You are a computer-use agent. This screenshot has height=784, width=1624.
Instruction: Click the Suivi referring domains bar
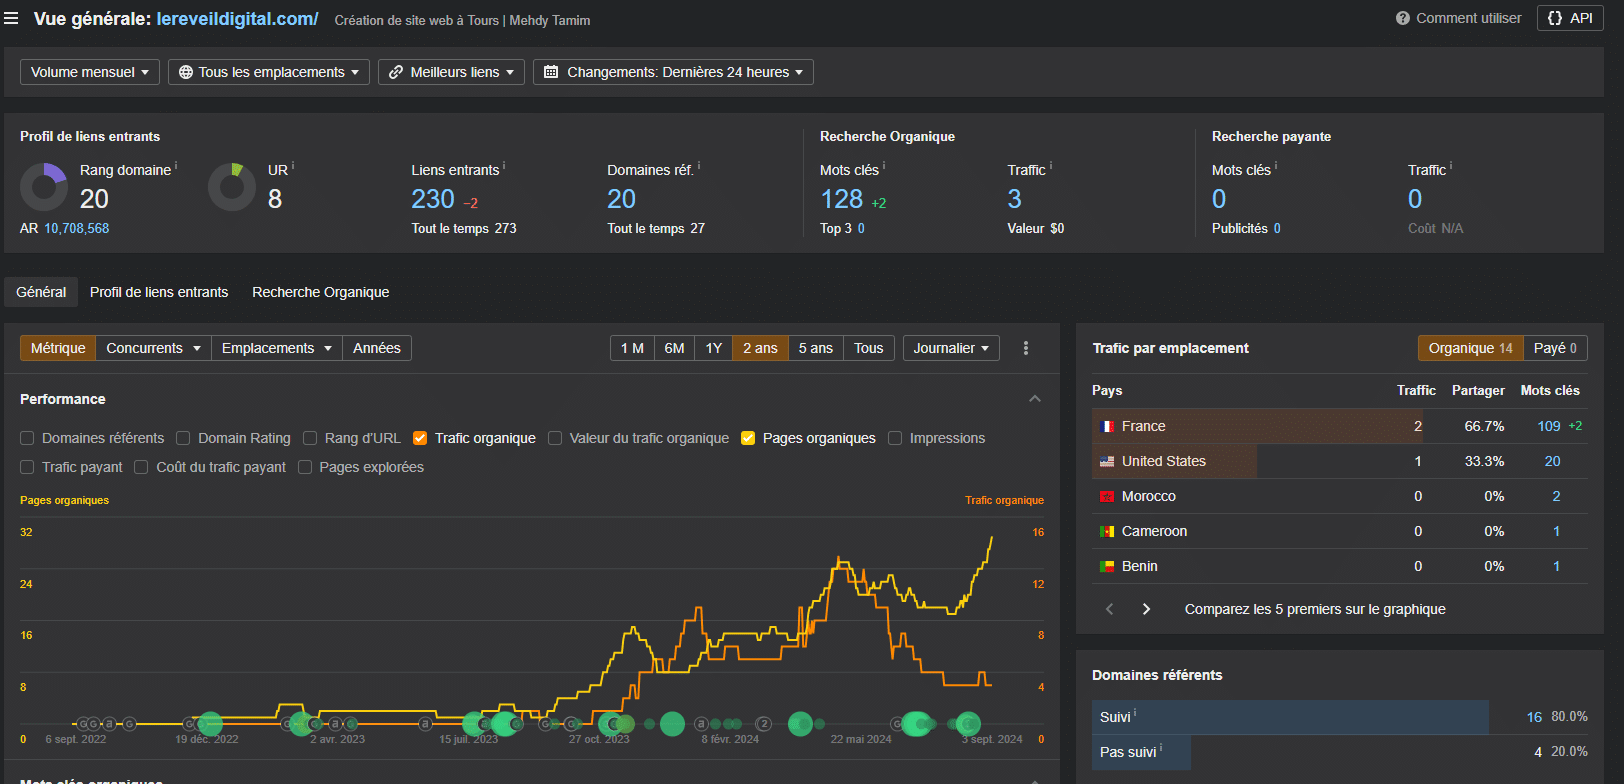click(1290, 717)
